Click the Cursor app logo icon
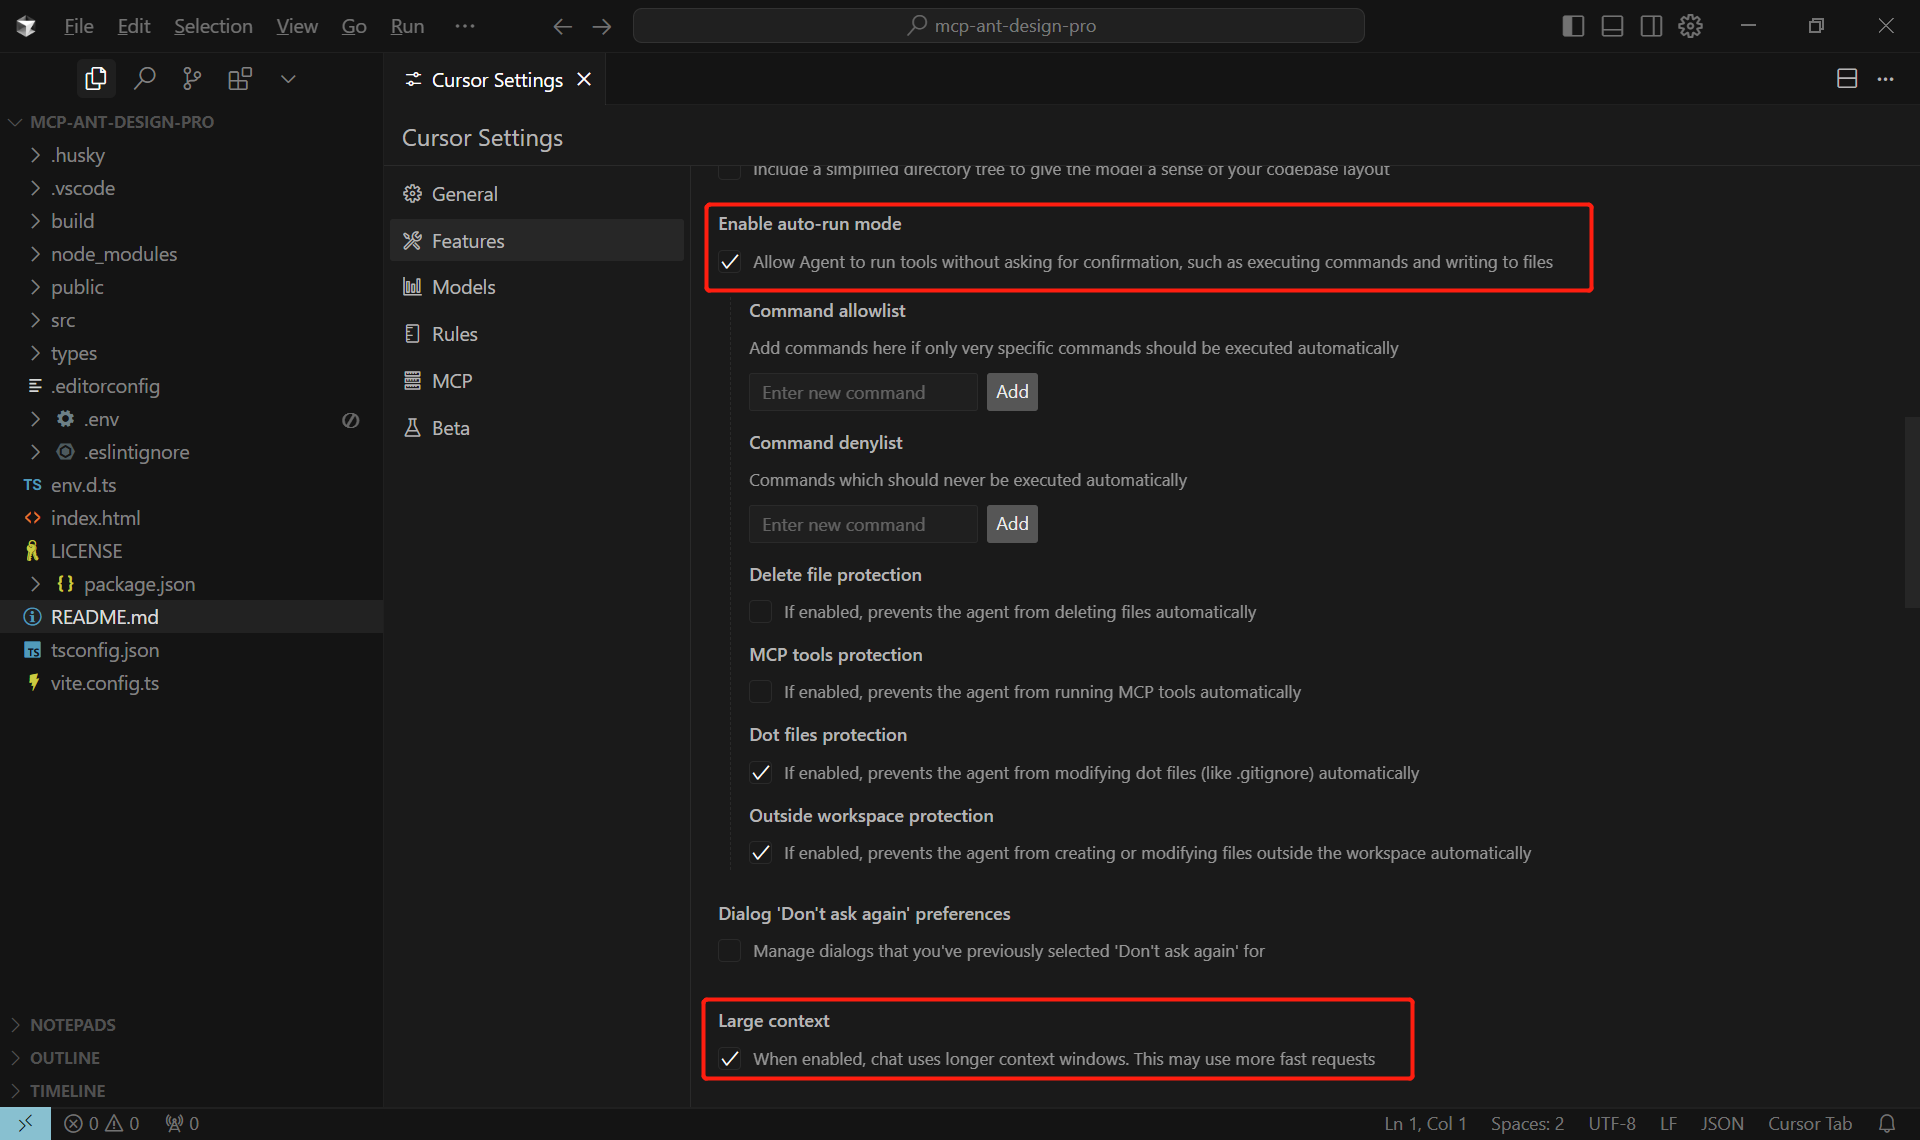Screen dimensions: 1920x1140 [26, 26]
